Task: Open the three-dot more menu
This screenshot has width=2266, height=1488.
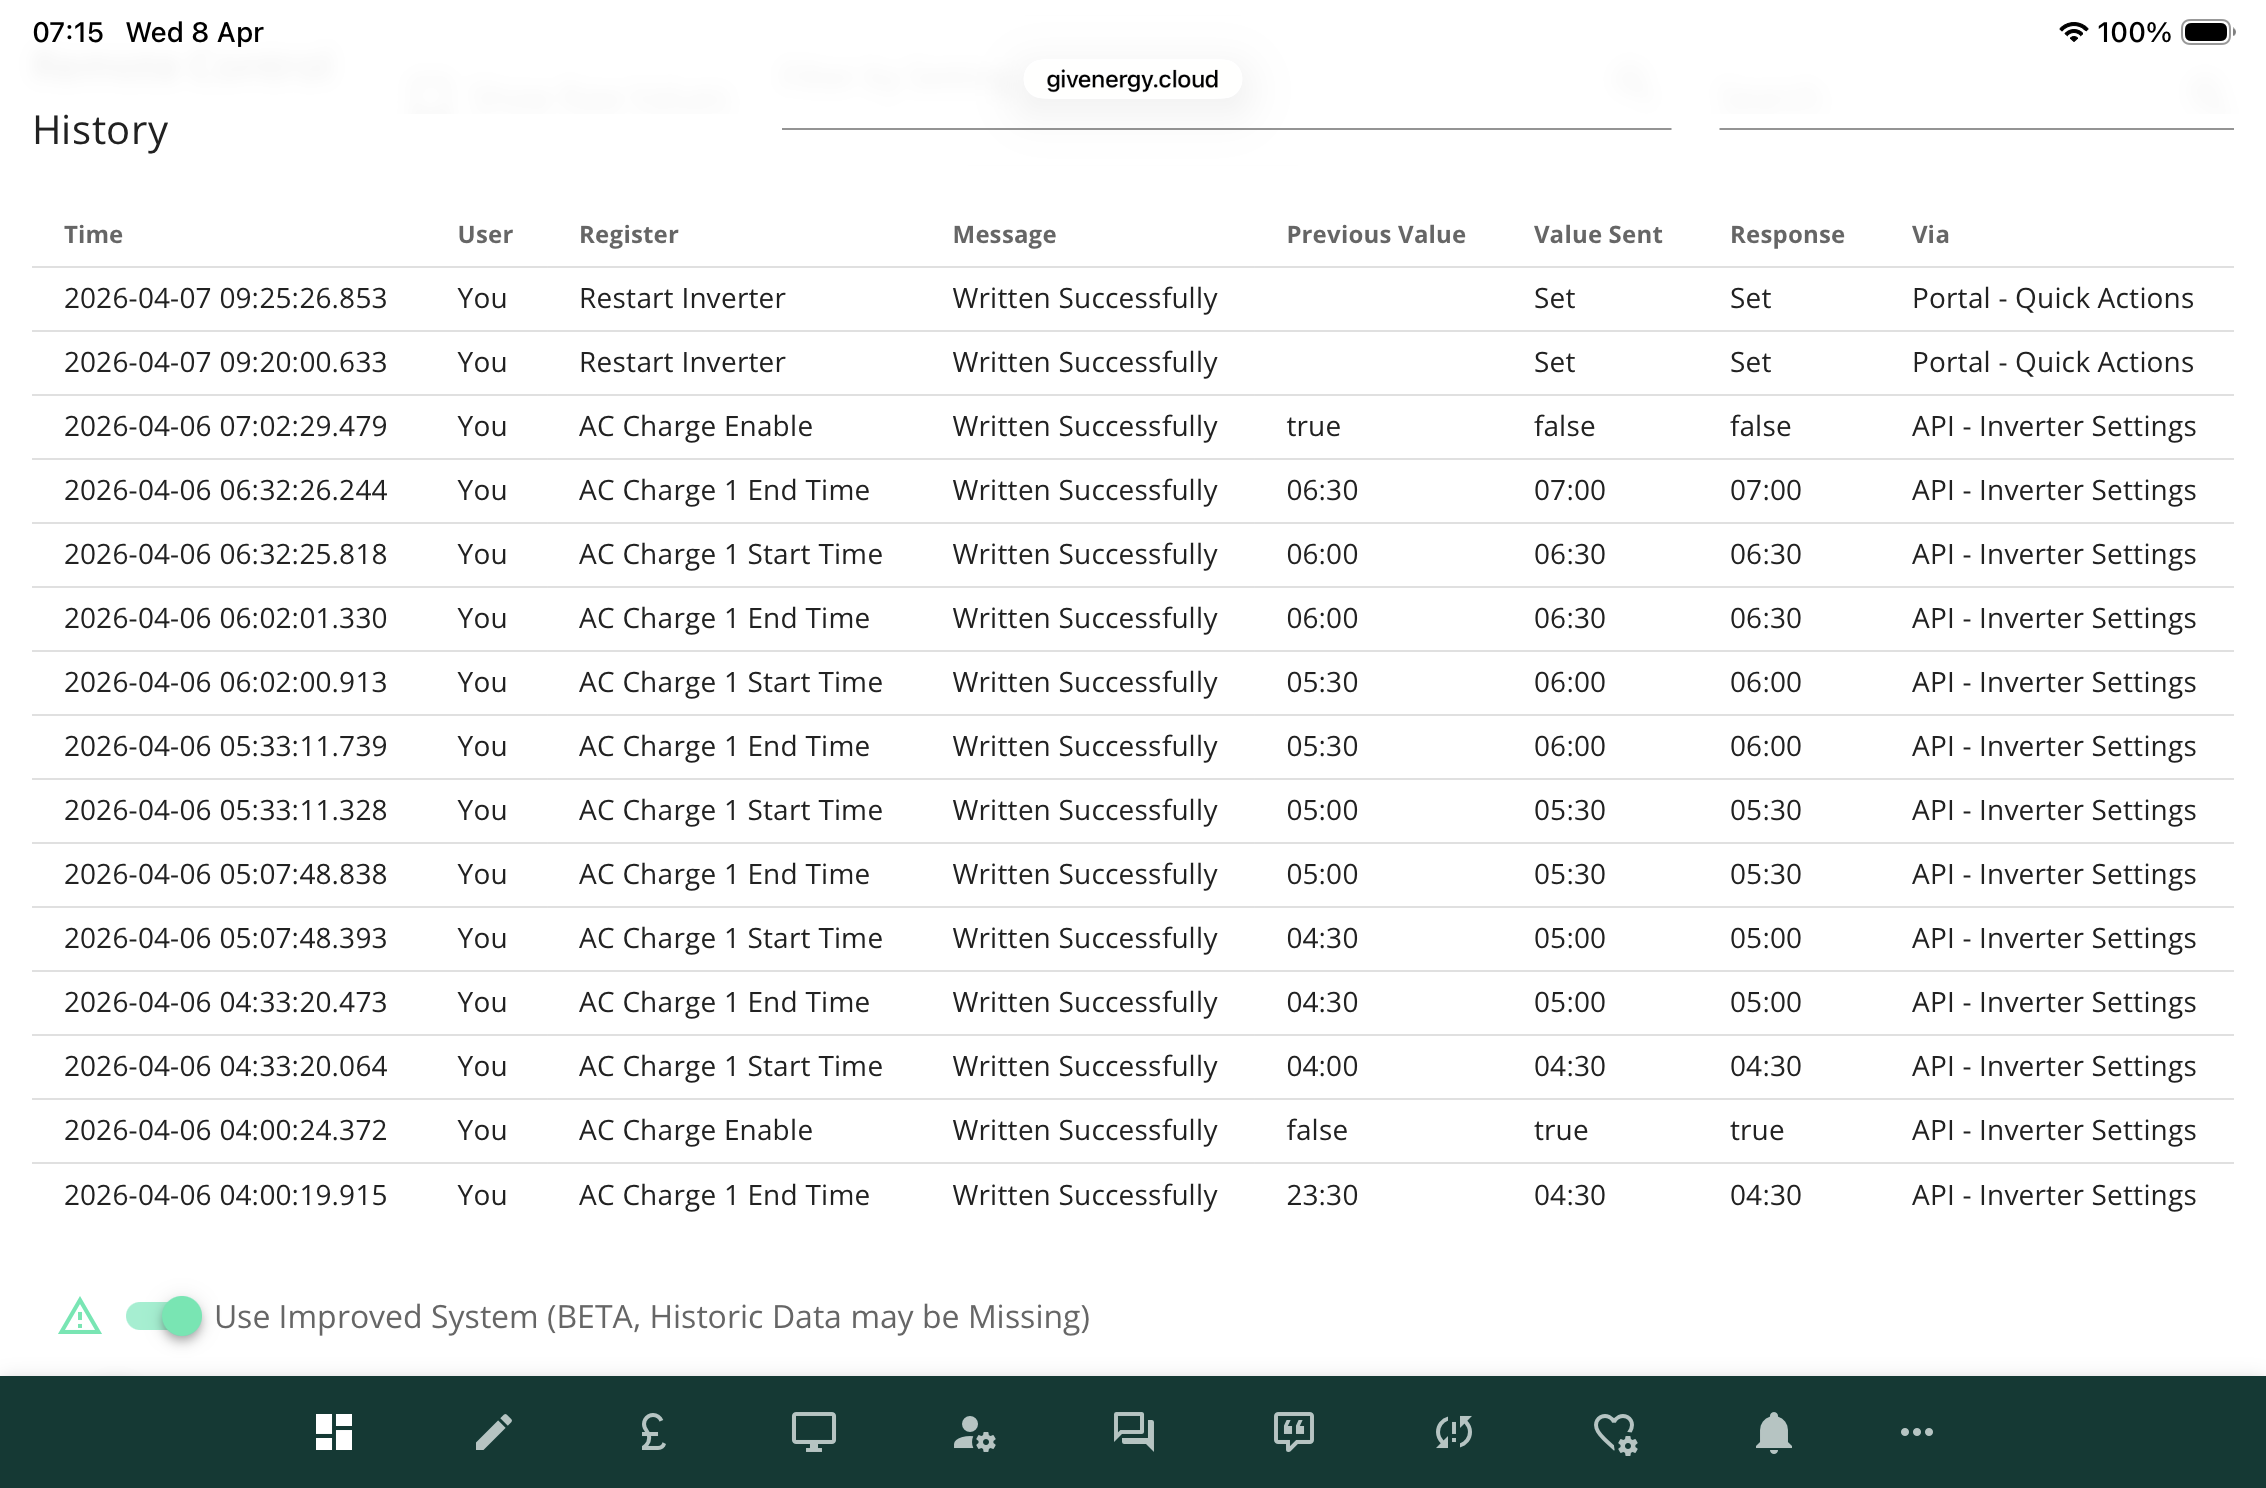Action: [x=1916, y=1432]
